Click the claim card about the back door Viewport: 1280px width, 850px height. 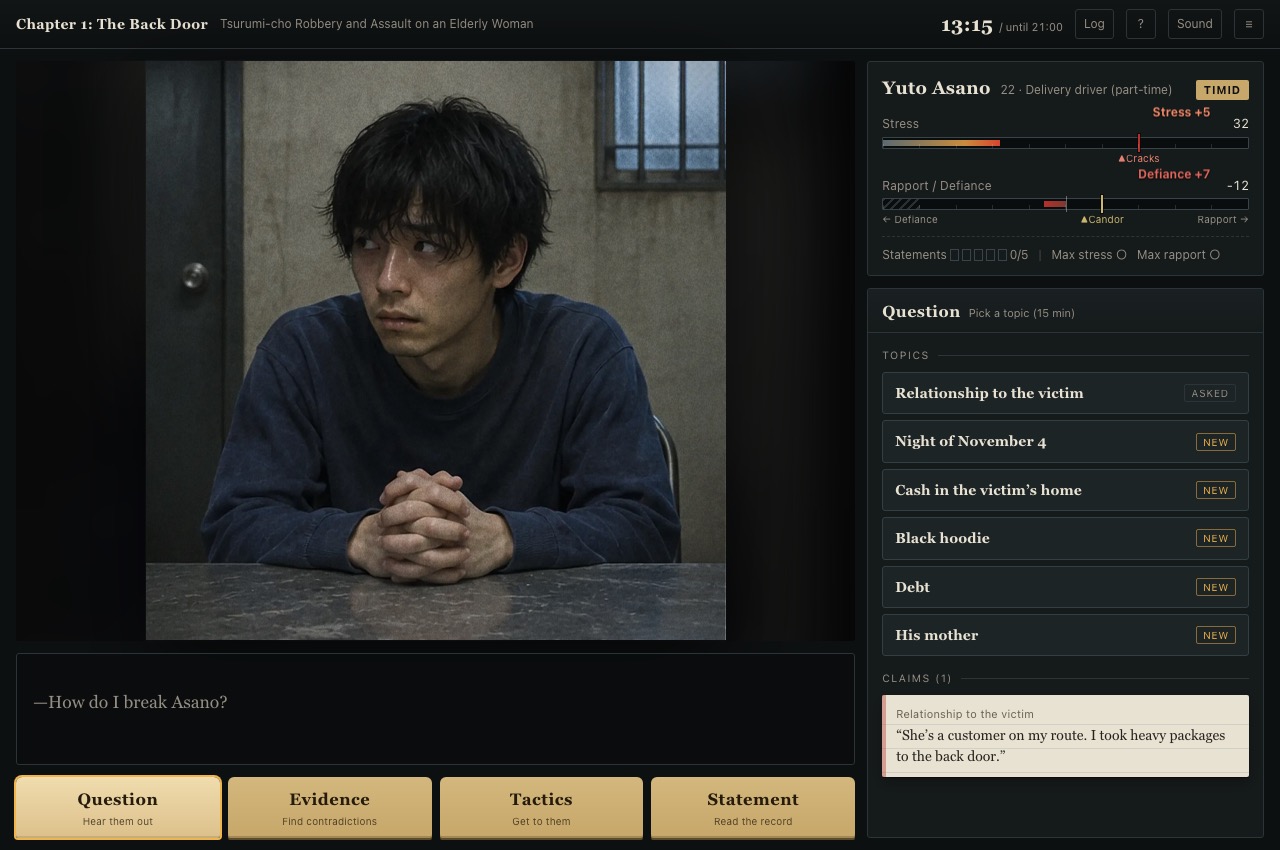[1065, 736]
